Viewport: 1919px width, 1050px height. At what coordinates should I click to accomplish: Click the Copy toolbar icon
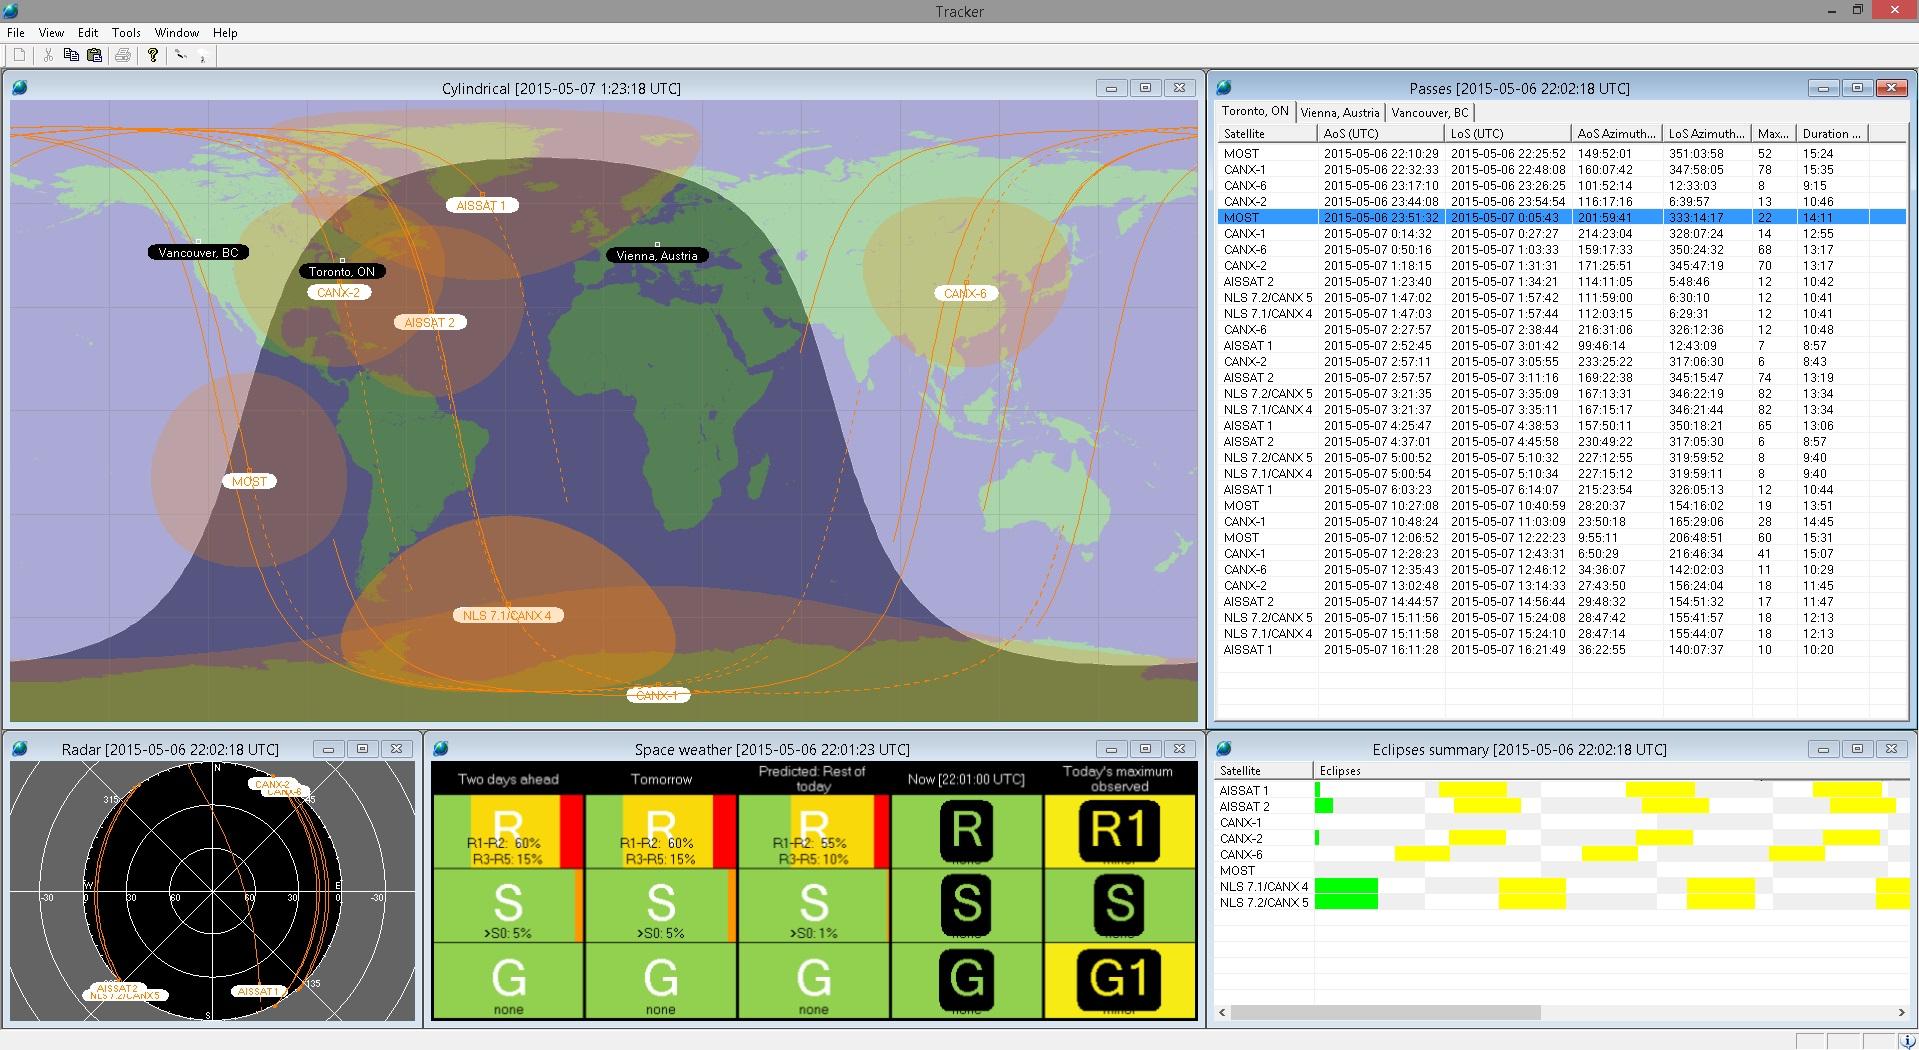[71, 55]
